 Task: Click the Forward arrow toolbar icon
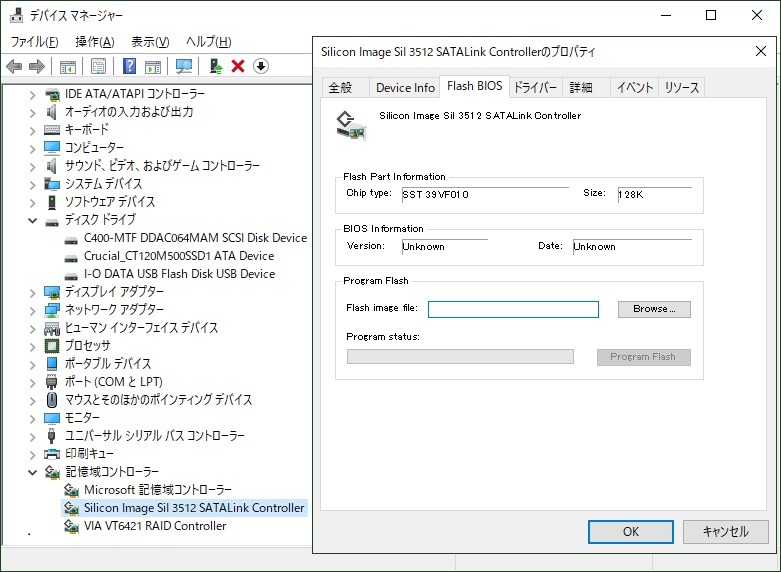point(37,66)
